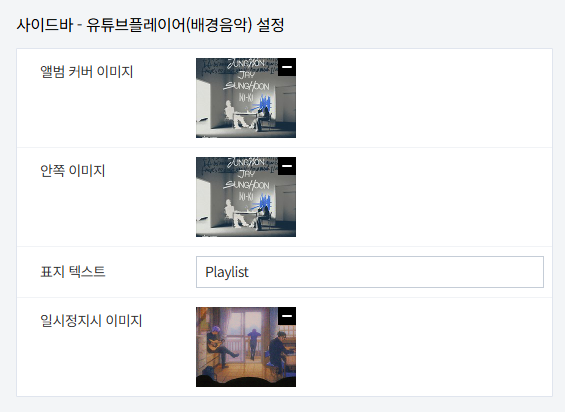Viewport: 565px width, 412px height.
Task: Click JAY handwriting in album cover thumbnail
Action: pos(246,75)
